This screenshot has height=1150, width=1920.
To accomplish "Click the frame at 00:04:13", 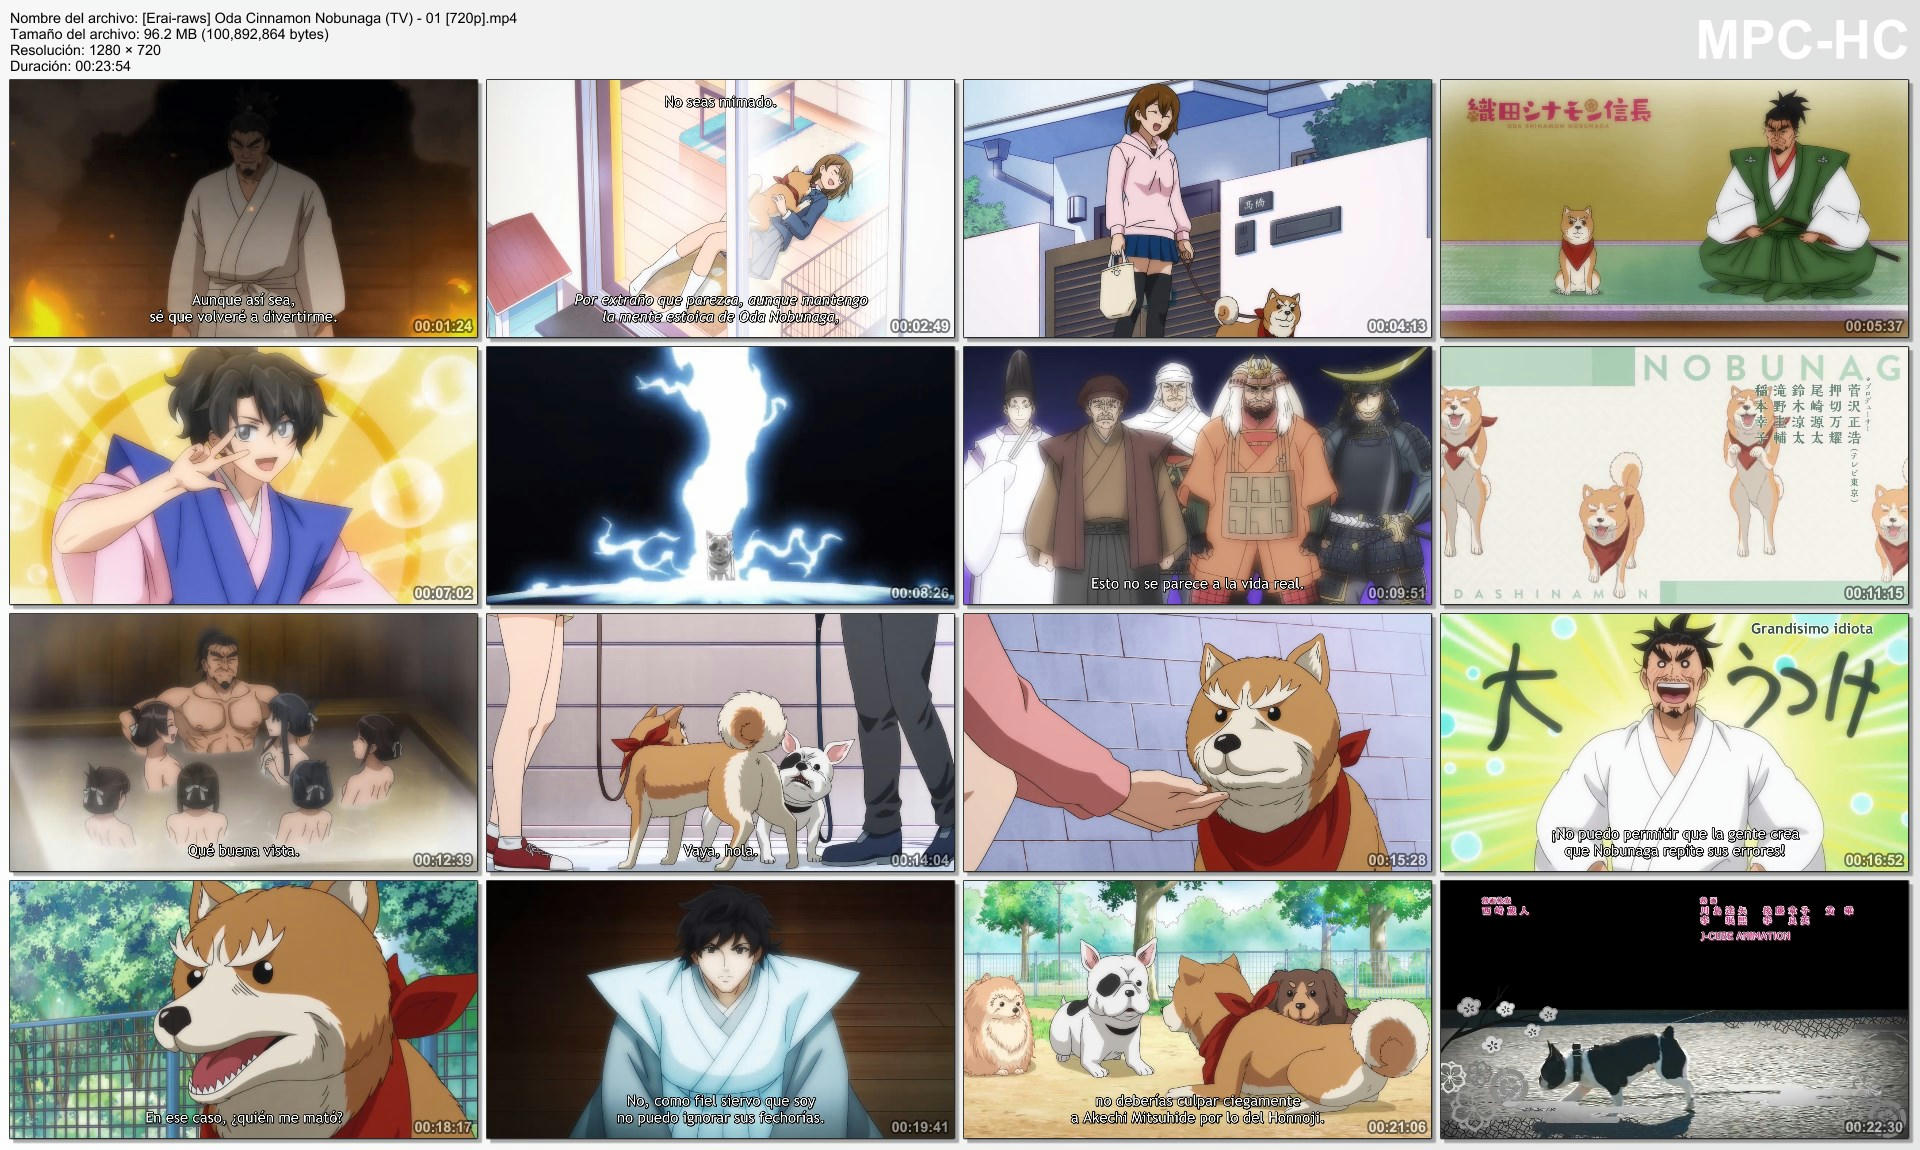I will (1198, 208).
